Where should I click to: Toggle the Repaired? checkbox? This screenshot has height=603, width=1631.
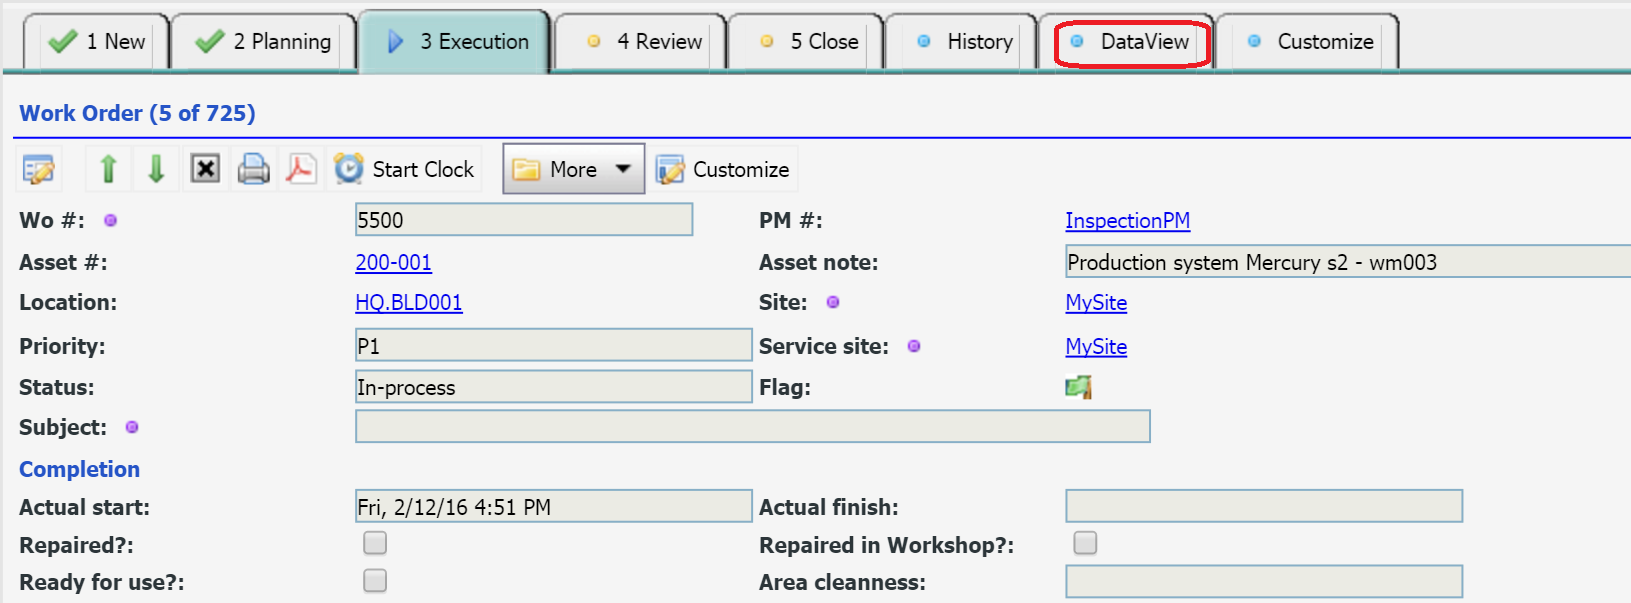tap(375, 543)
